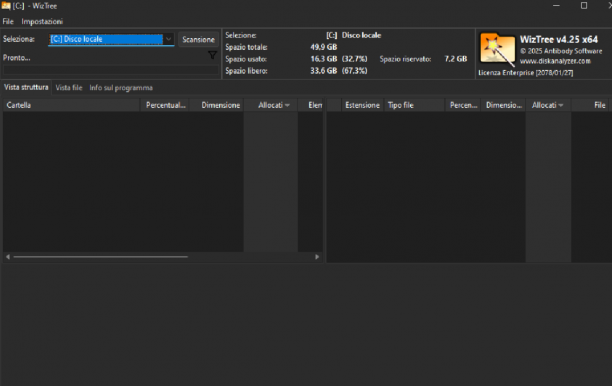
Task: Sort by Percen... column in extensions pane
Action: tap(463, 105)
